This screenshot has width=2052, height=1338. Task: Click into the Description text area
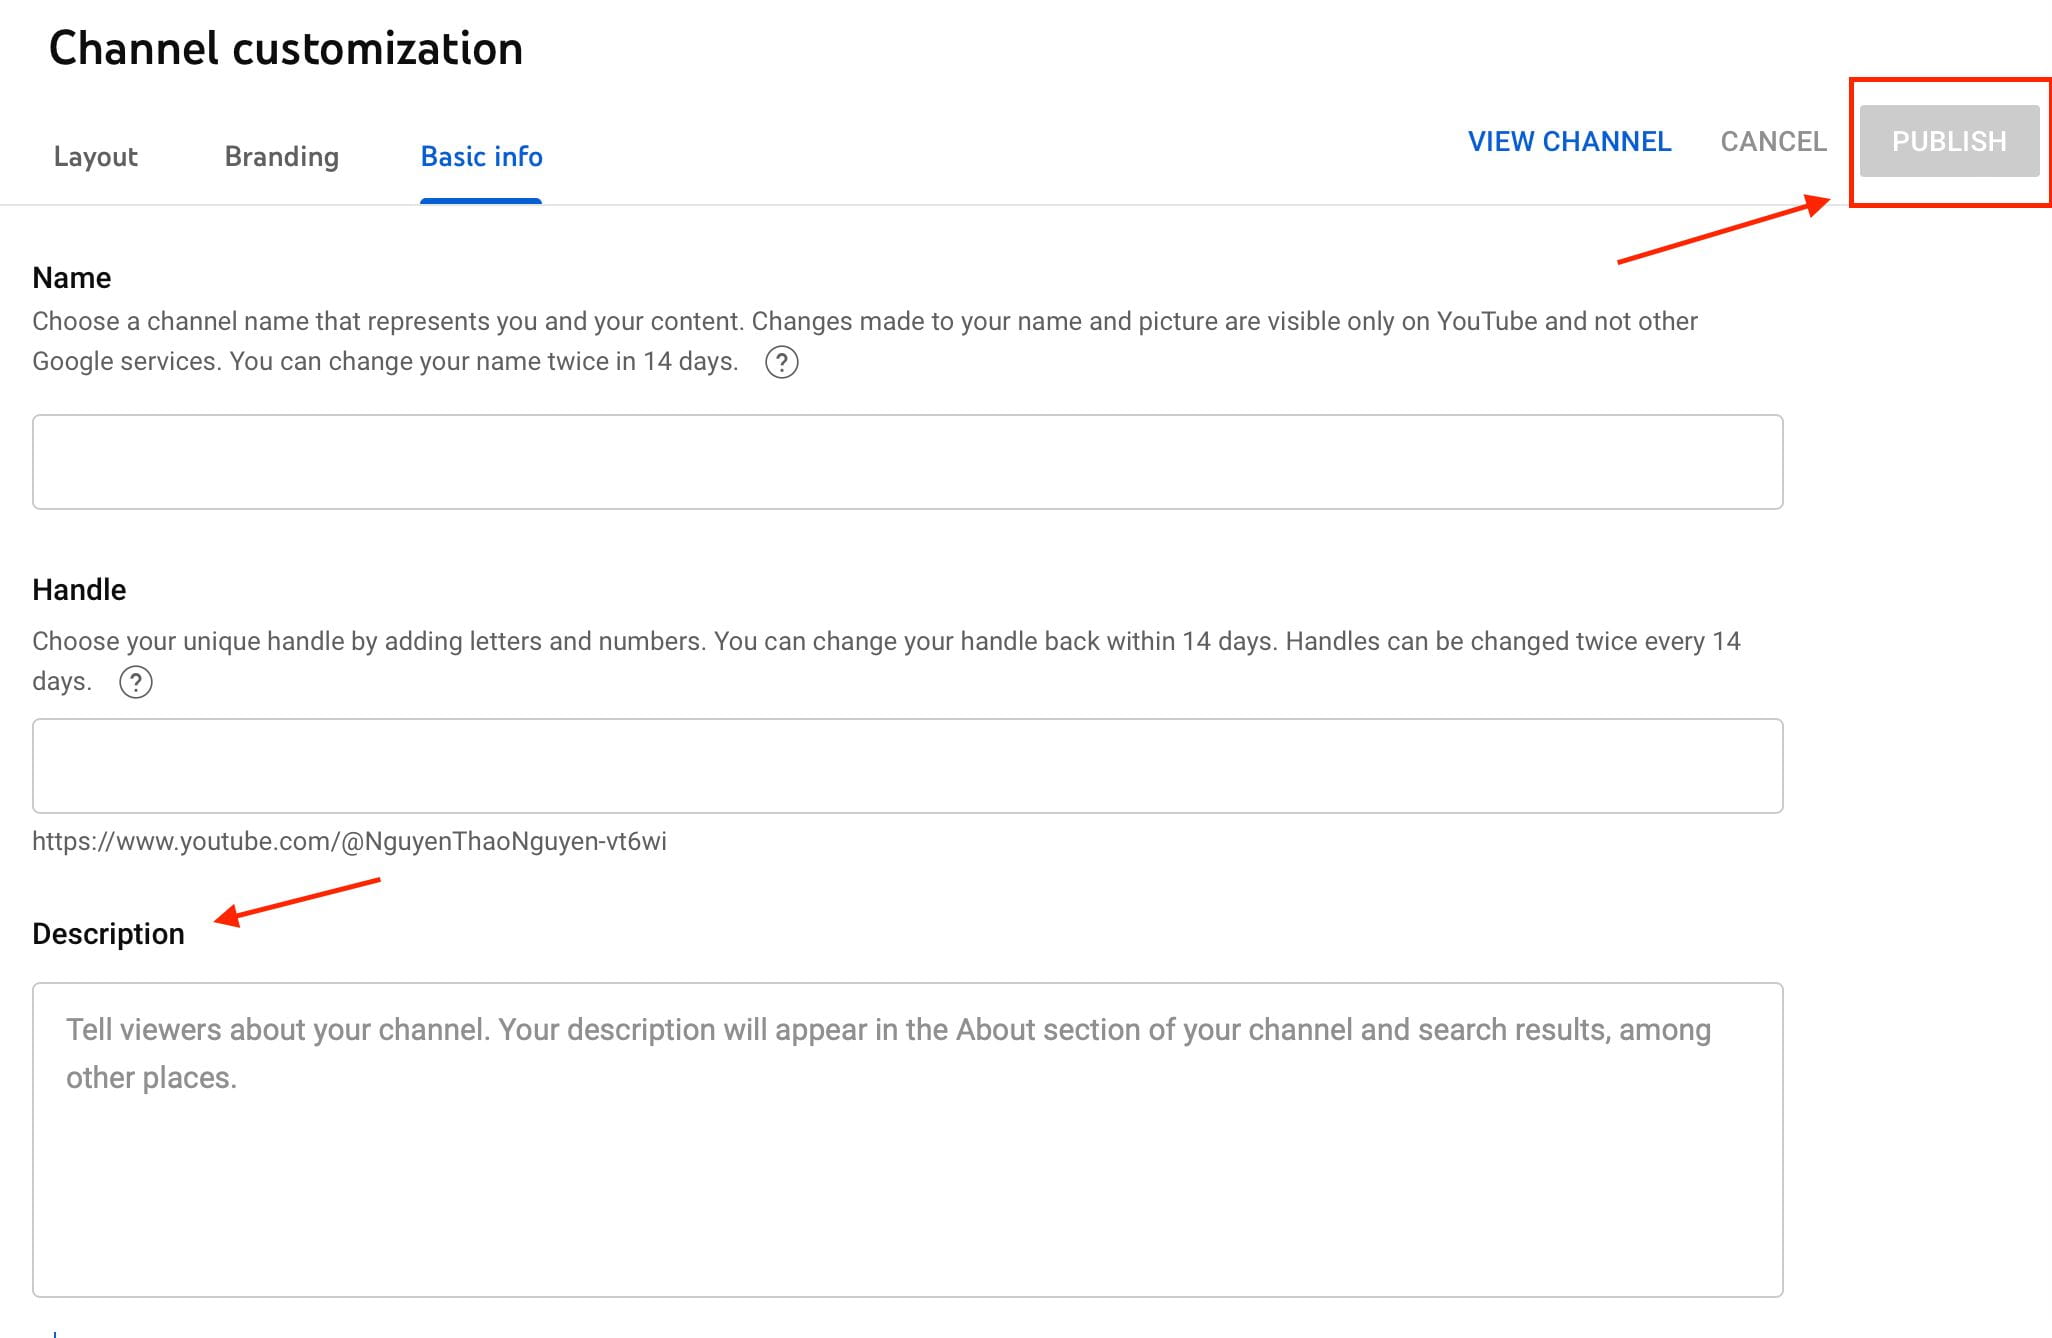pyautogui.click(x=907, y=1140)
